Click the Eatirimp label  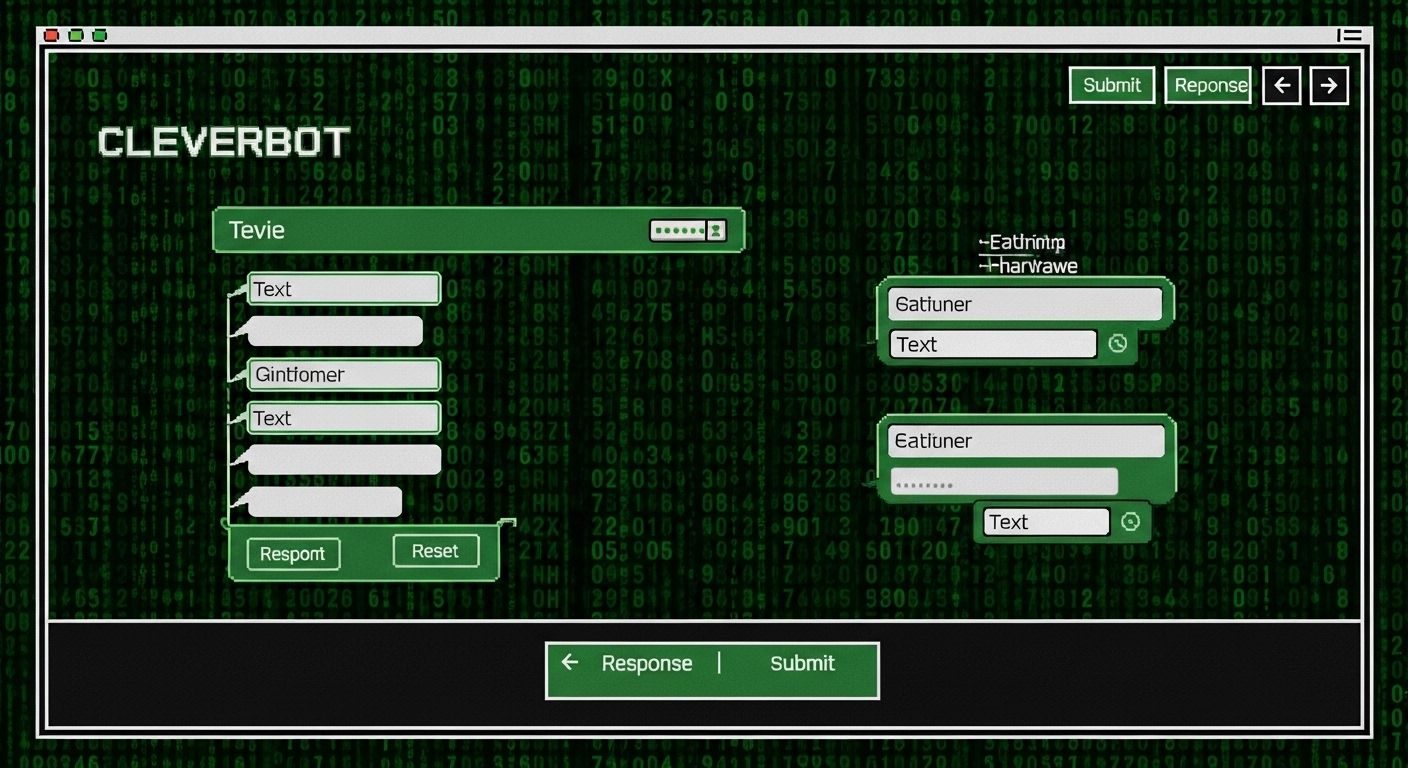pyautogui.click(x=1022, y=242)
